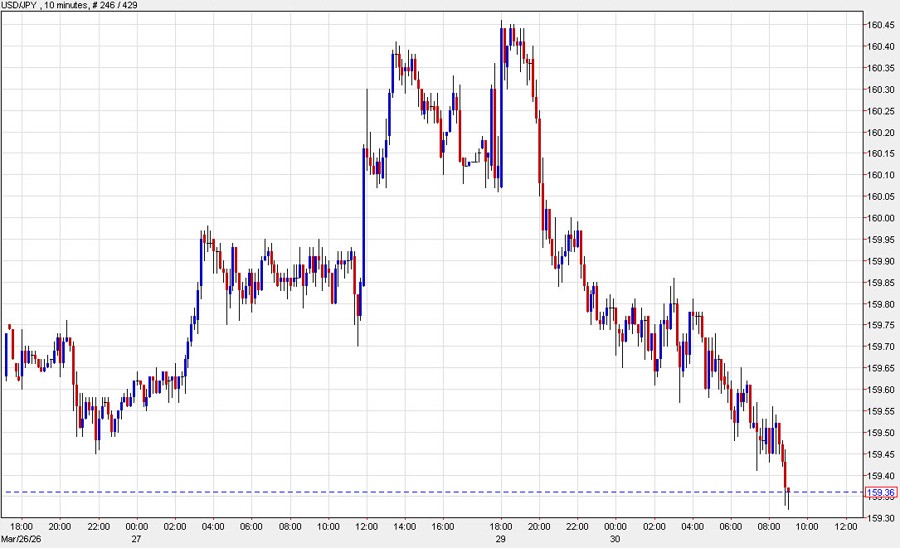This screenshot has width=900, height=548.
Task: Select the date label 29 on time axis
Action: click(x=501, y=539)
